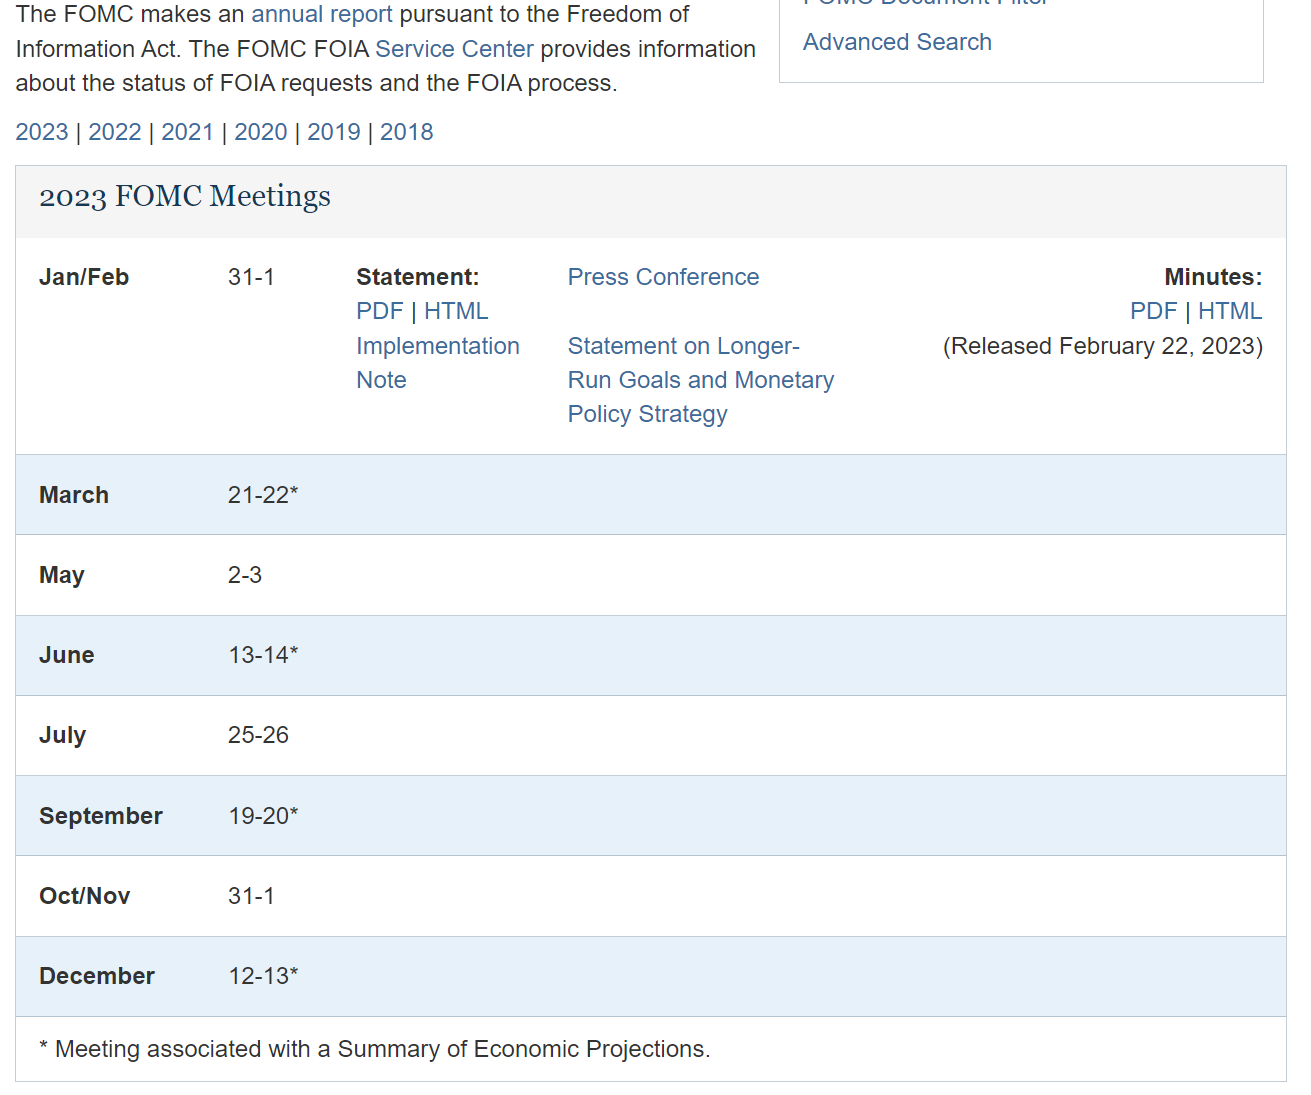Jump to 2018 meetings

point(407,132)
